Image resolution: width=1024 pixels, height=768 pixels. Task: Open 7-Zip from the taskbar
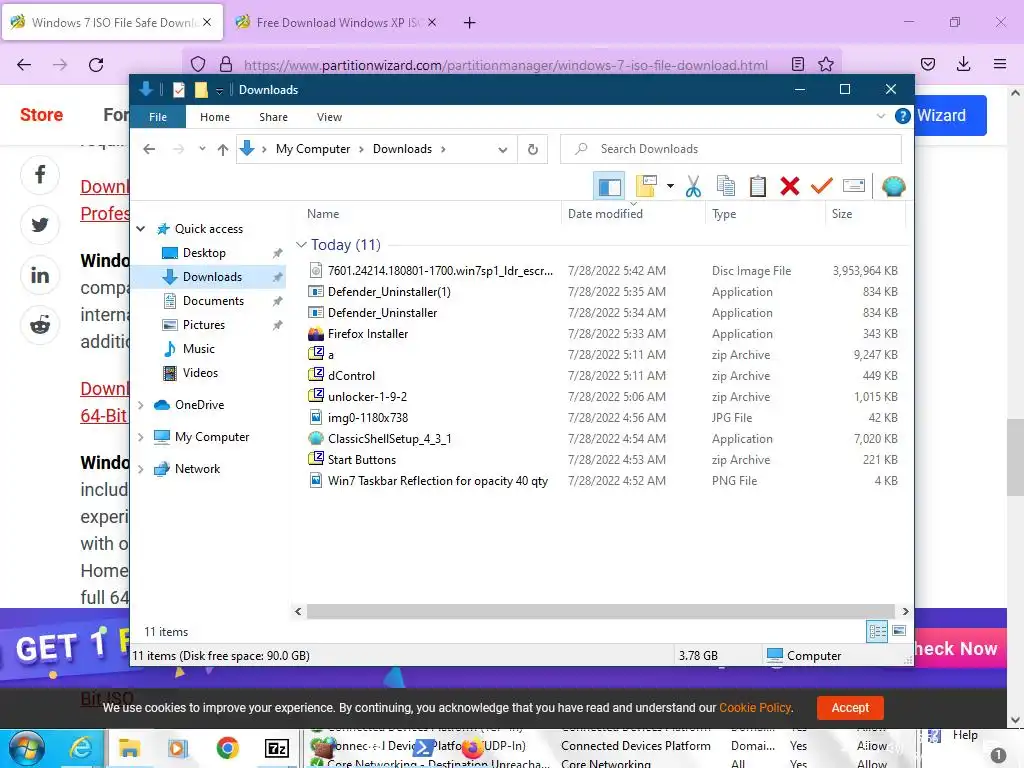pyautogui.click(x=277, y=748)
